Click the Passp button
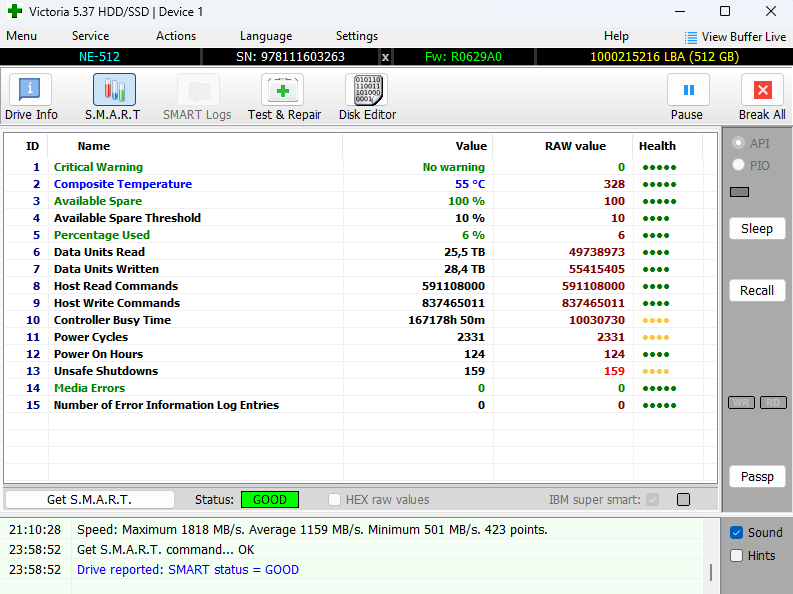793x594 pixels. [757, 477]
